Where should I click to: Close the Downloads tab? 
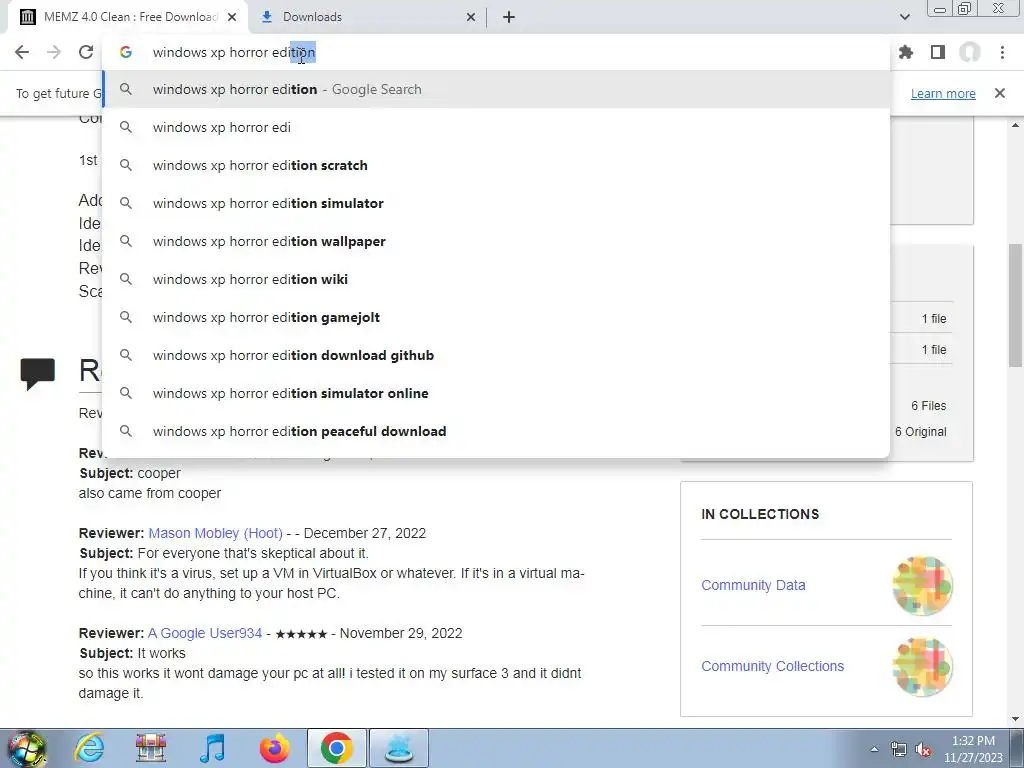[x=471, y=17]
